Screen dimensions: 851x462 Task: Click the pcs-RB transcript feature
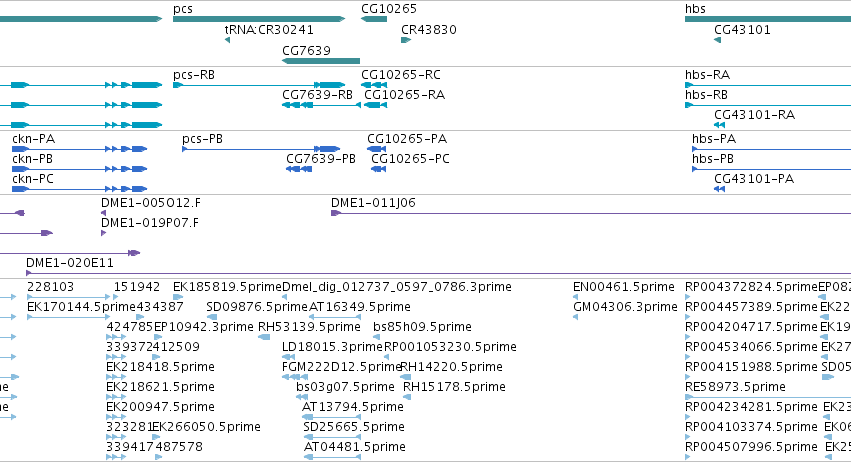259,85
